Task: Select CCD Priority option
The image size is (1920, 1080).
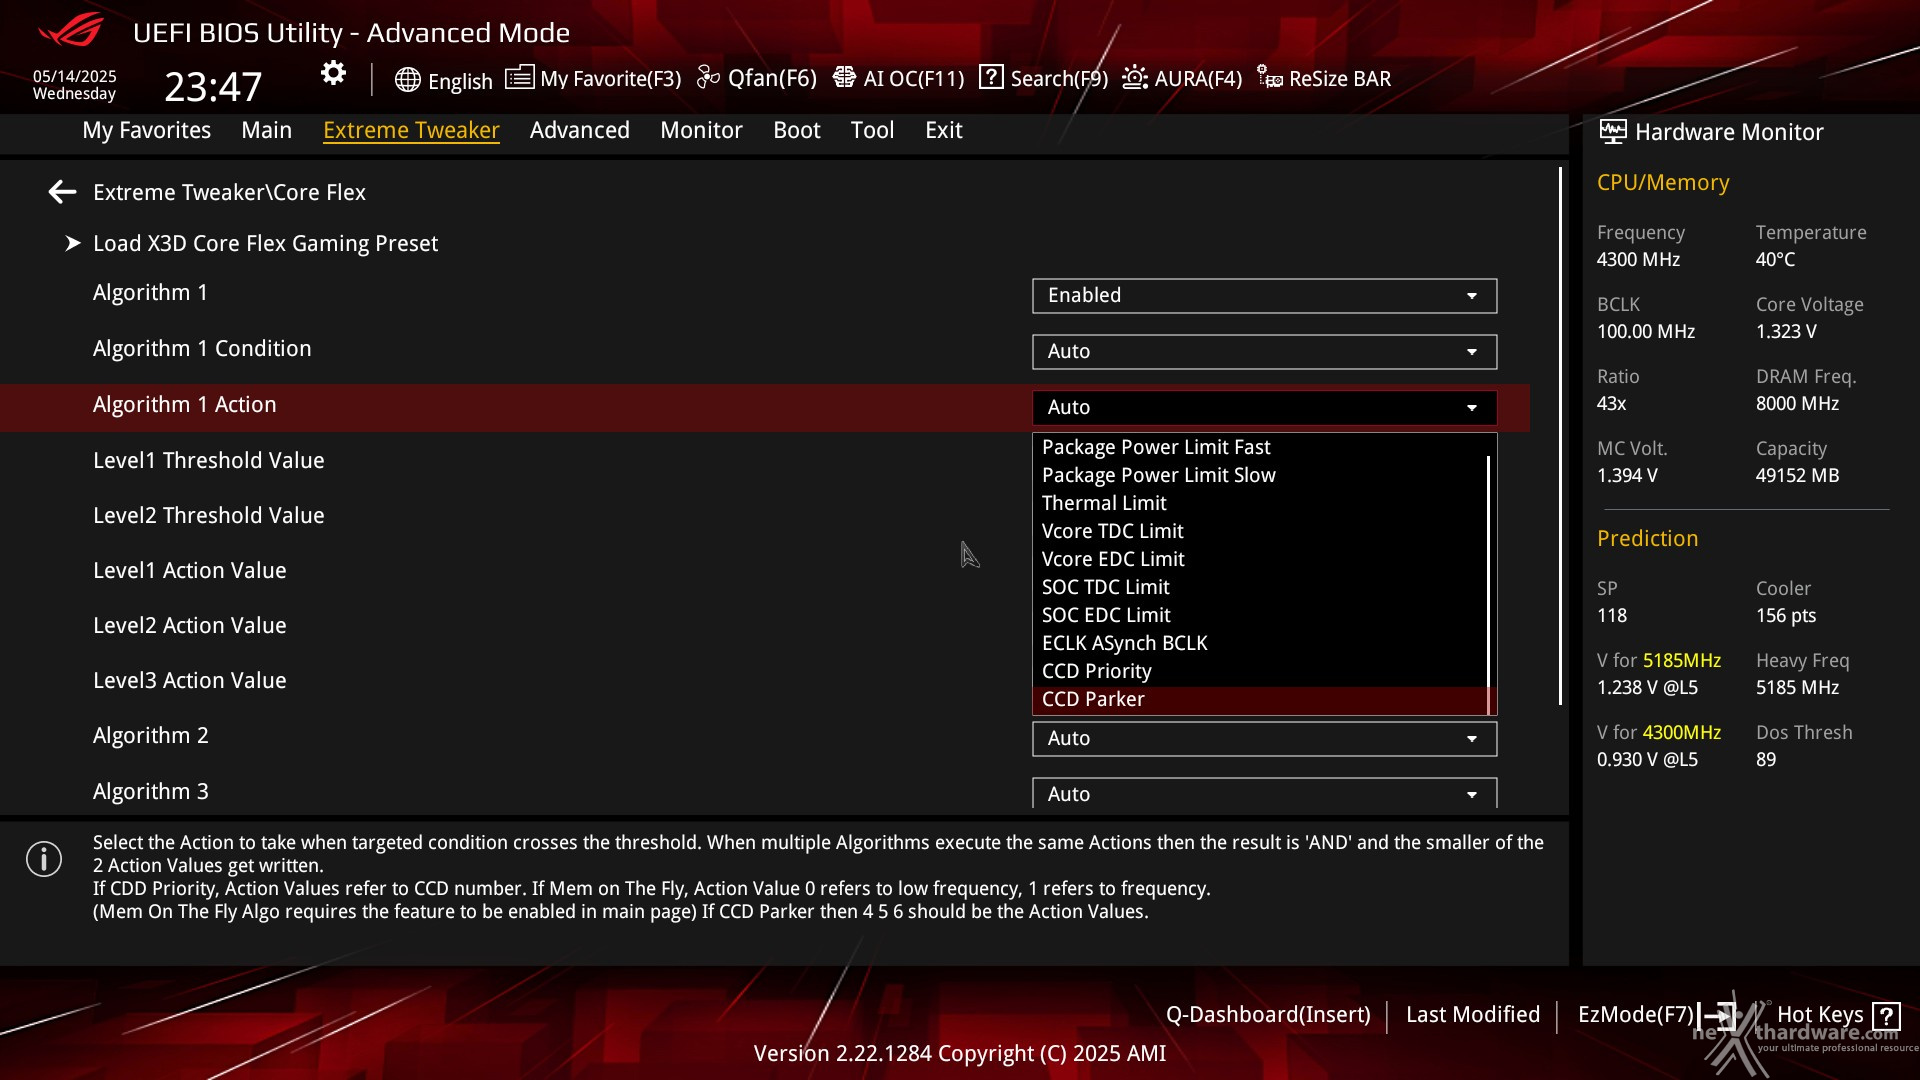Action: click(x=1260, y=671)
